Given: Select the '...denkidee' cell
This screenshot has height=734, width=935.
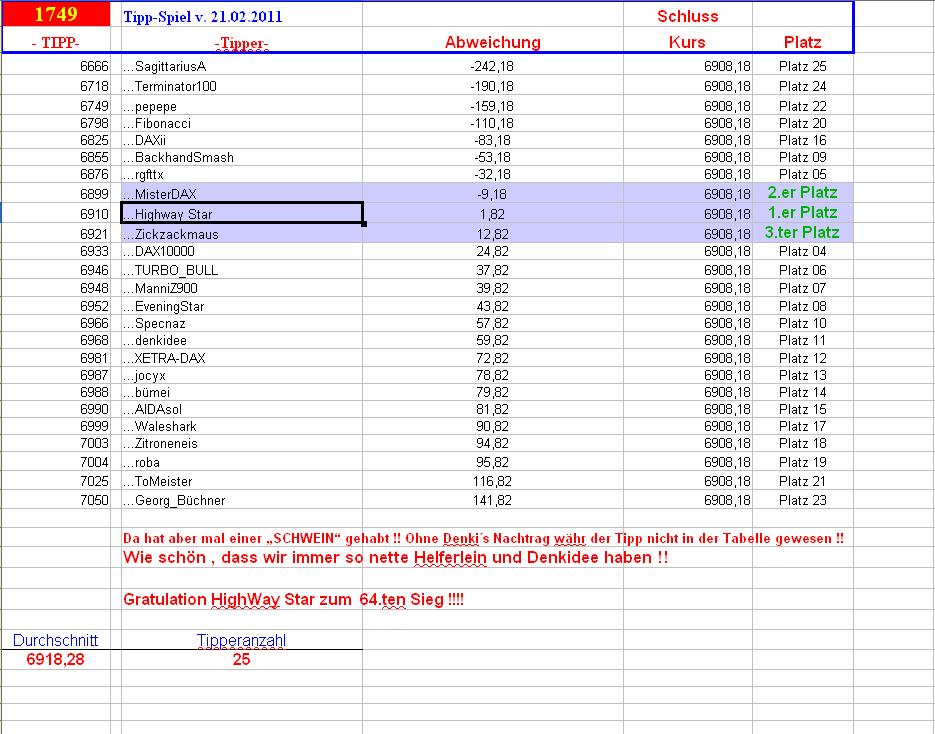Looking at the screenshot, I should pos(242,340).
